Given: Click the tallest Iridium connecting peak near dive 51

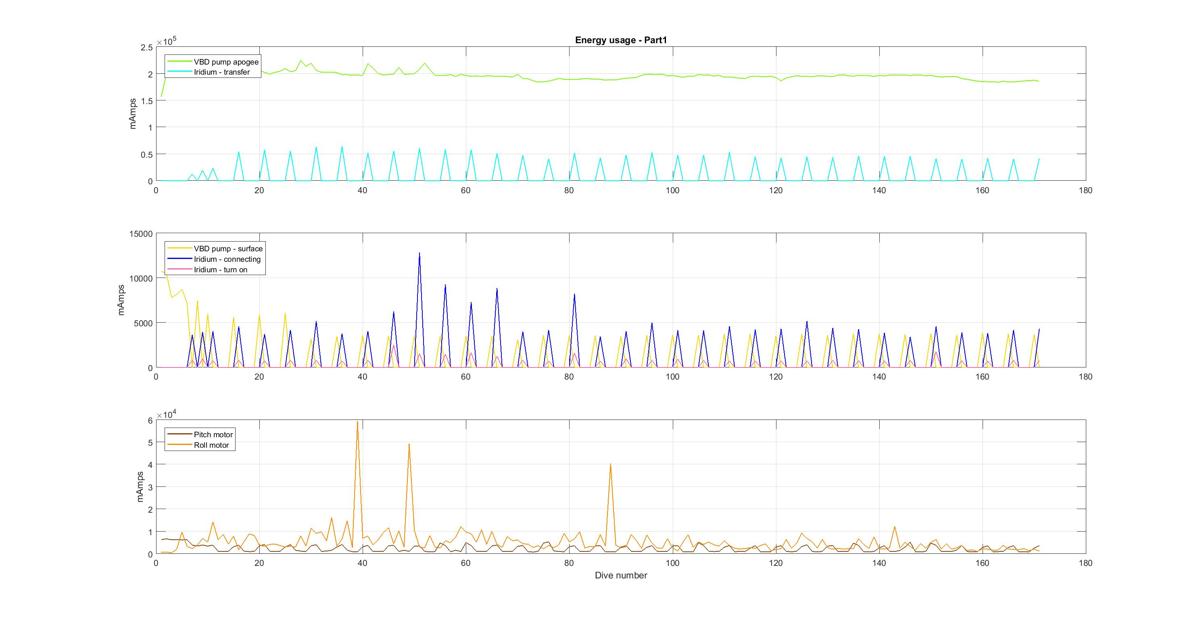Looking at the screenshot, I should click(419, 254).
